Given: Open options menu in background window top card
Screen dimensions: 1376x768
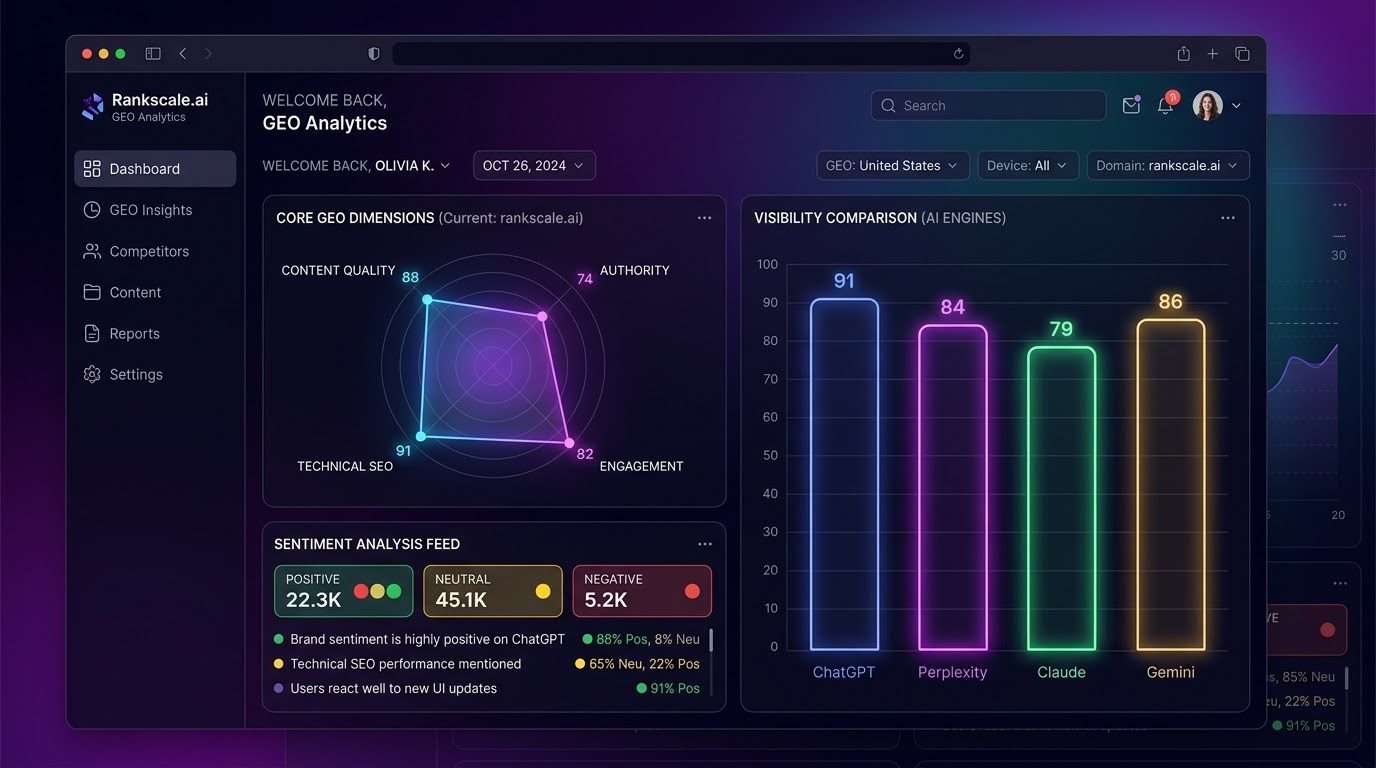Looking at the screenshot, I should (x=1339, y=205).
